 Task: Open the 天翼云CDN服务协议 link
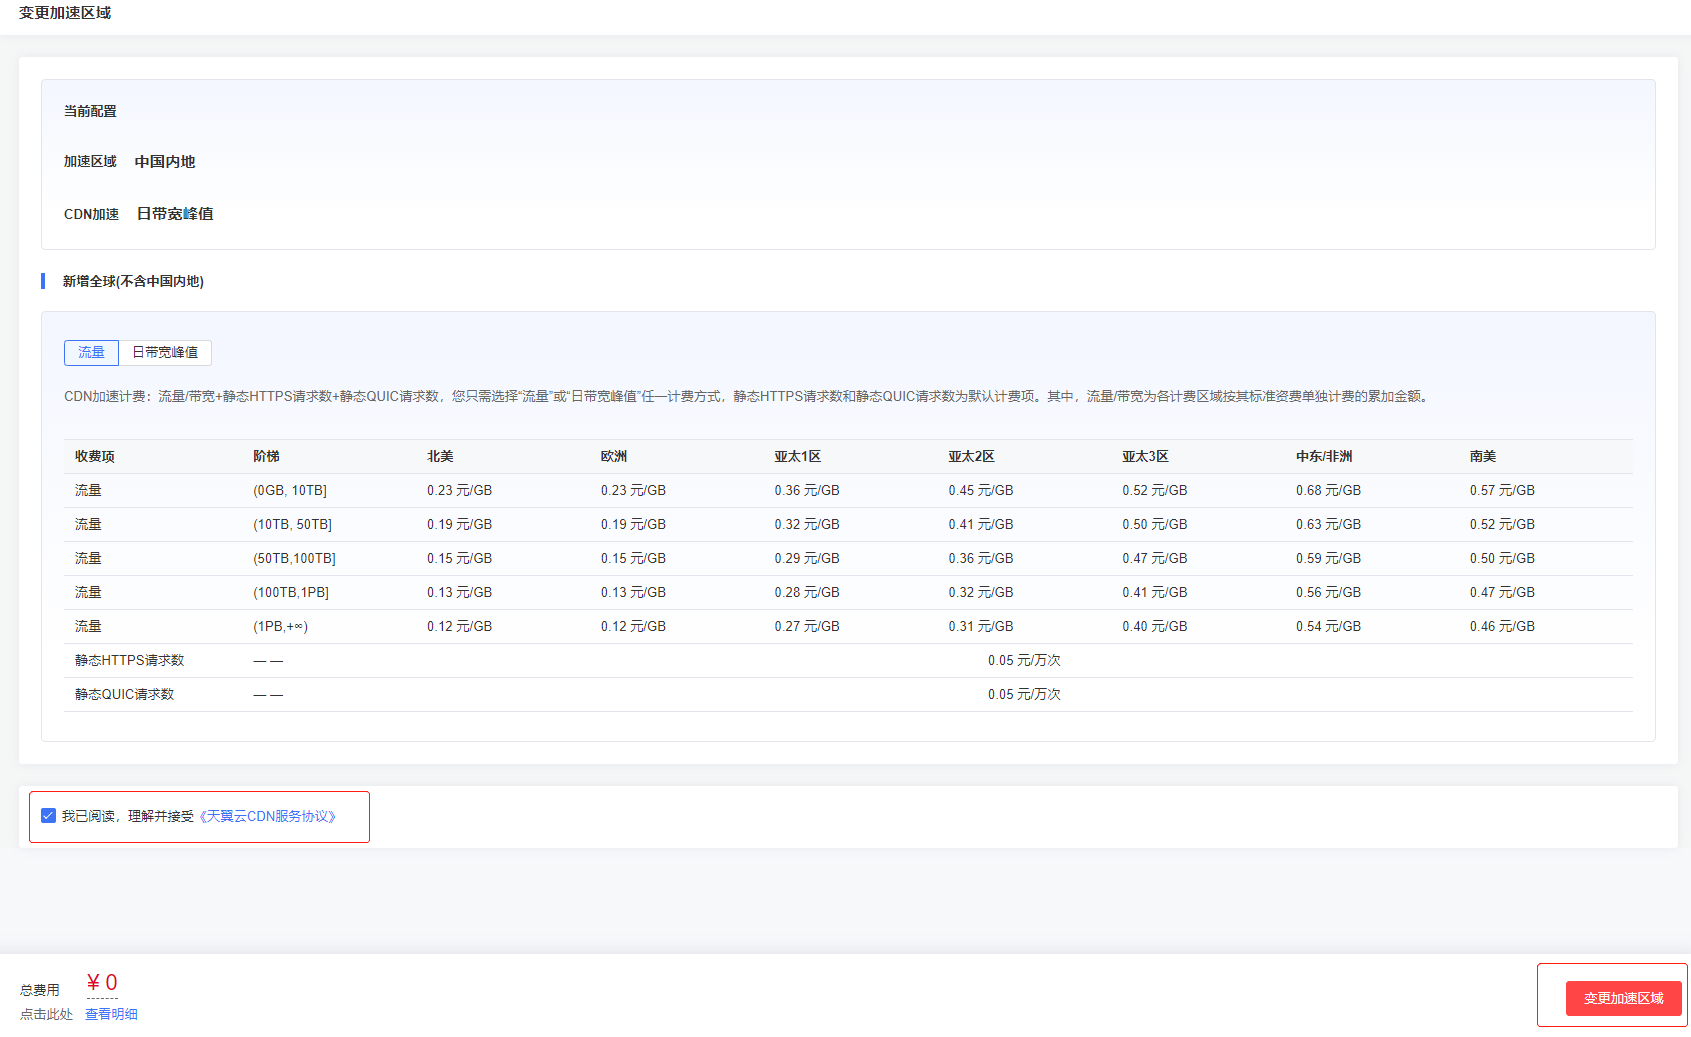pos(268,816)
